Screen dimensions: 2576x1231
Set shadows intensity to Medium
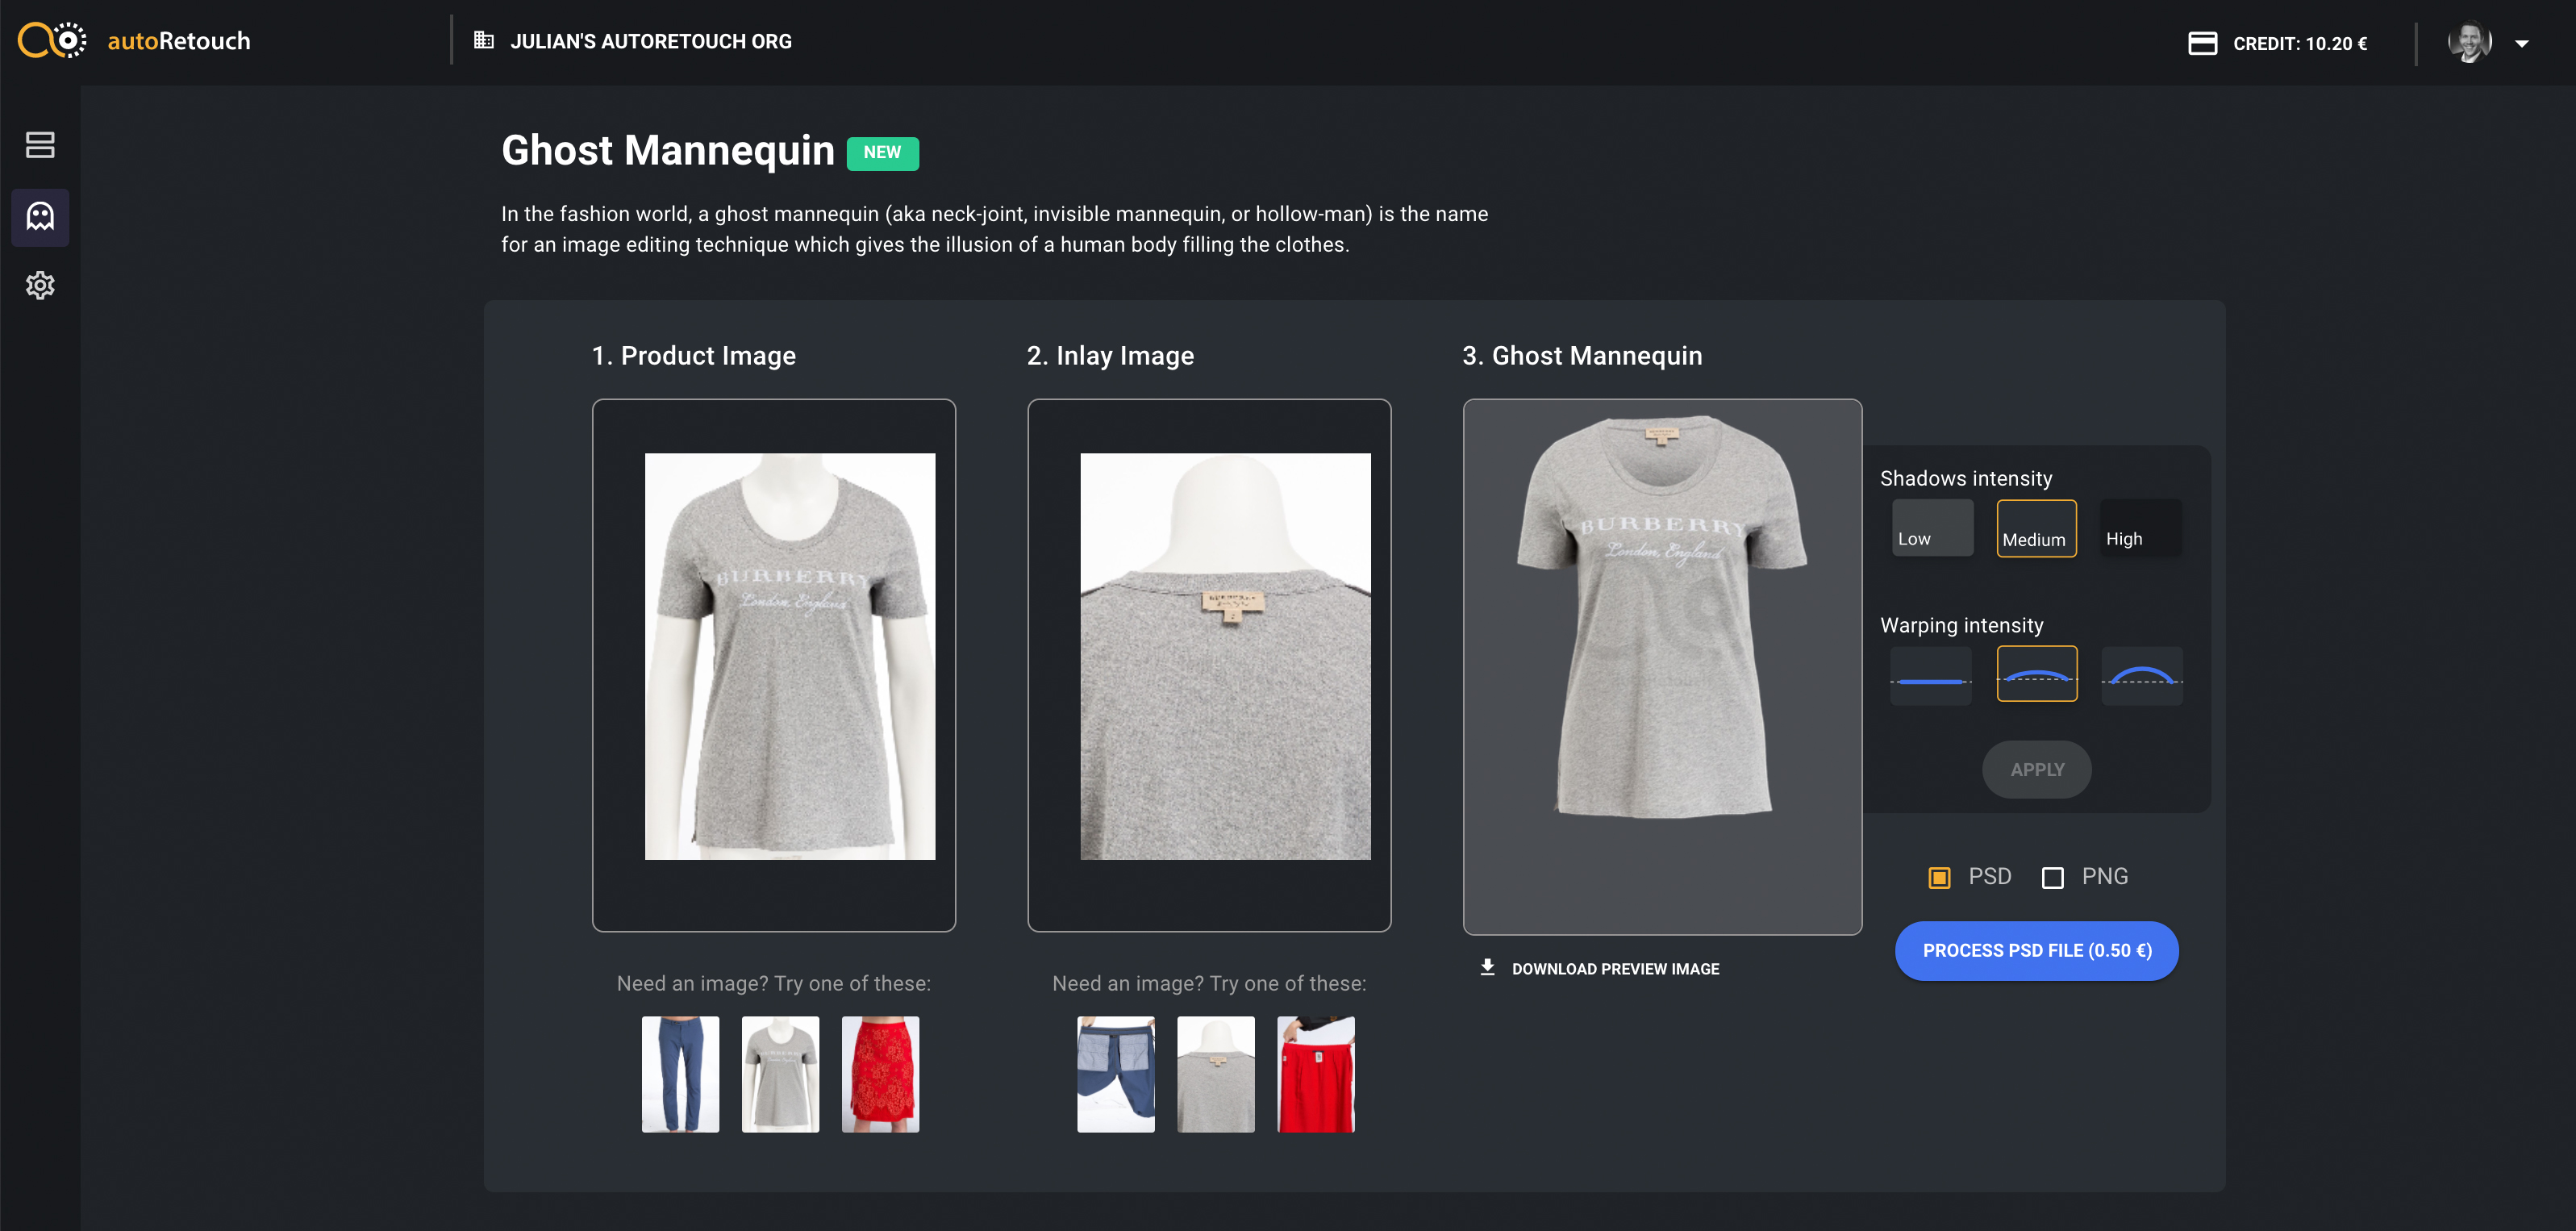point(2036,528)
